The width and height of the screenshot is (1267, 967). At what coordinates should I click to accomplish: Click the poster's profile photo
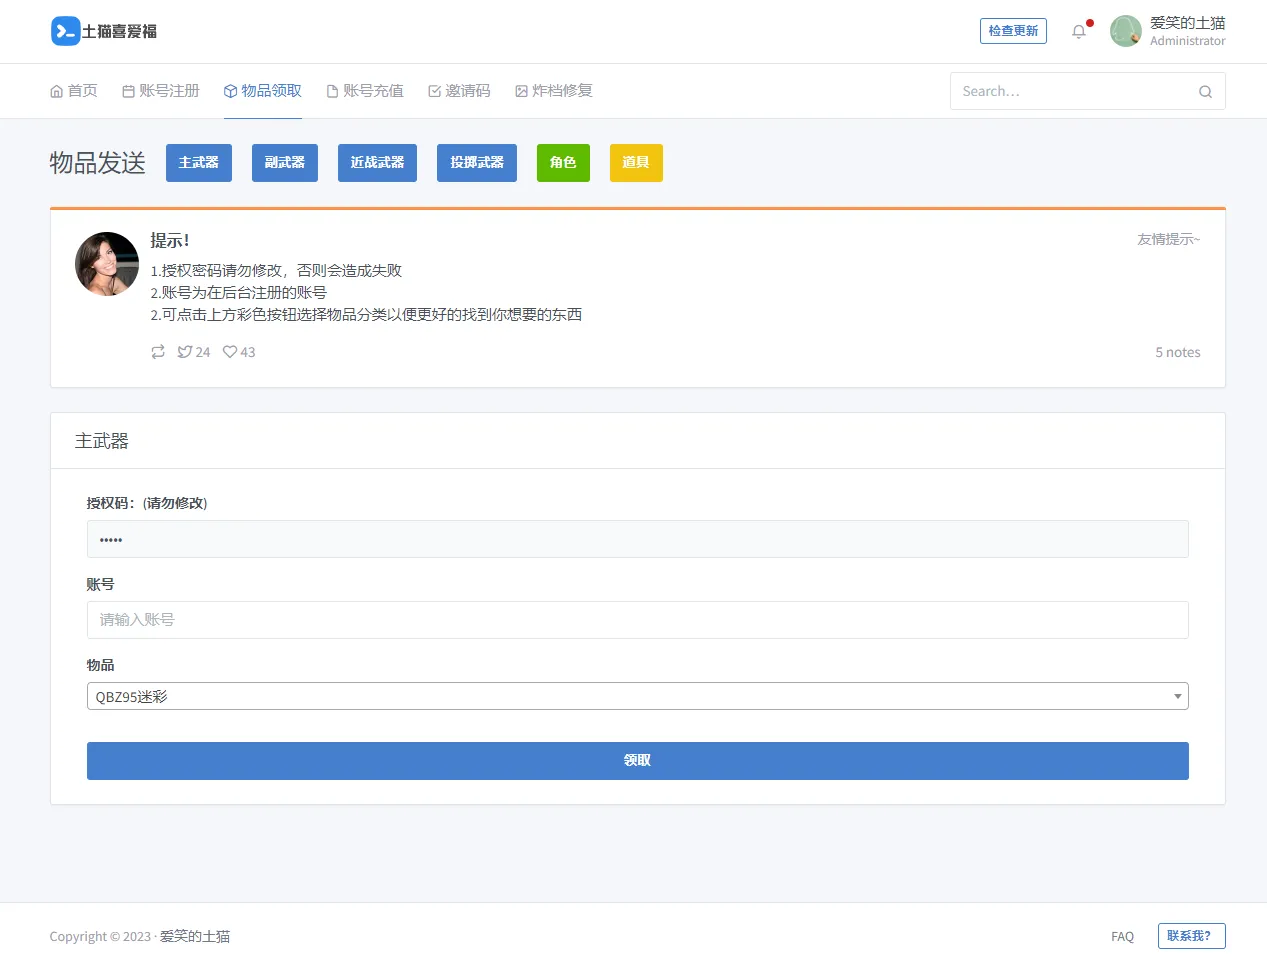point(107,264)
